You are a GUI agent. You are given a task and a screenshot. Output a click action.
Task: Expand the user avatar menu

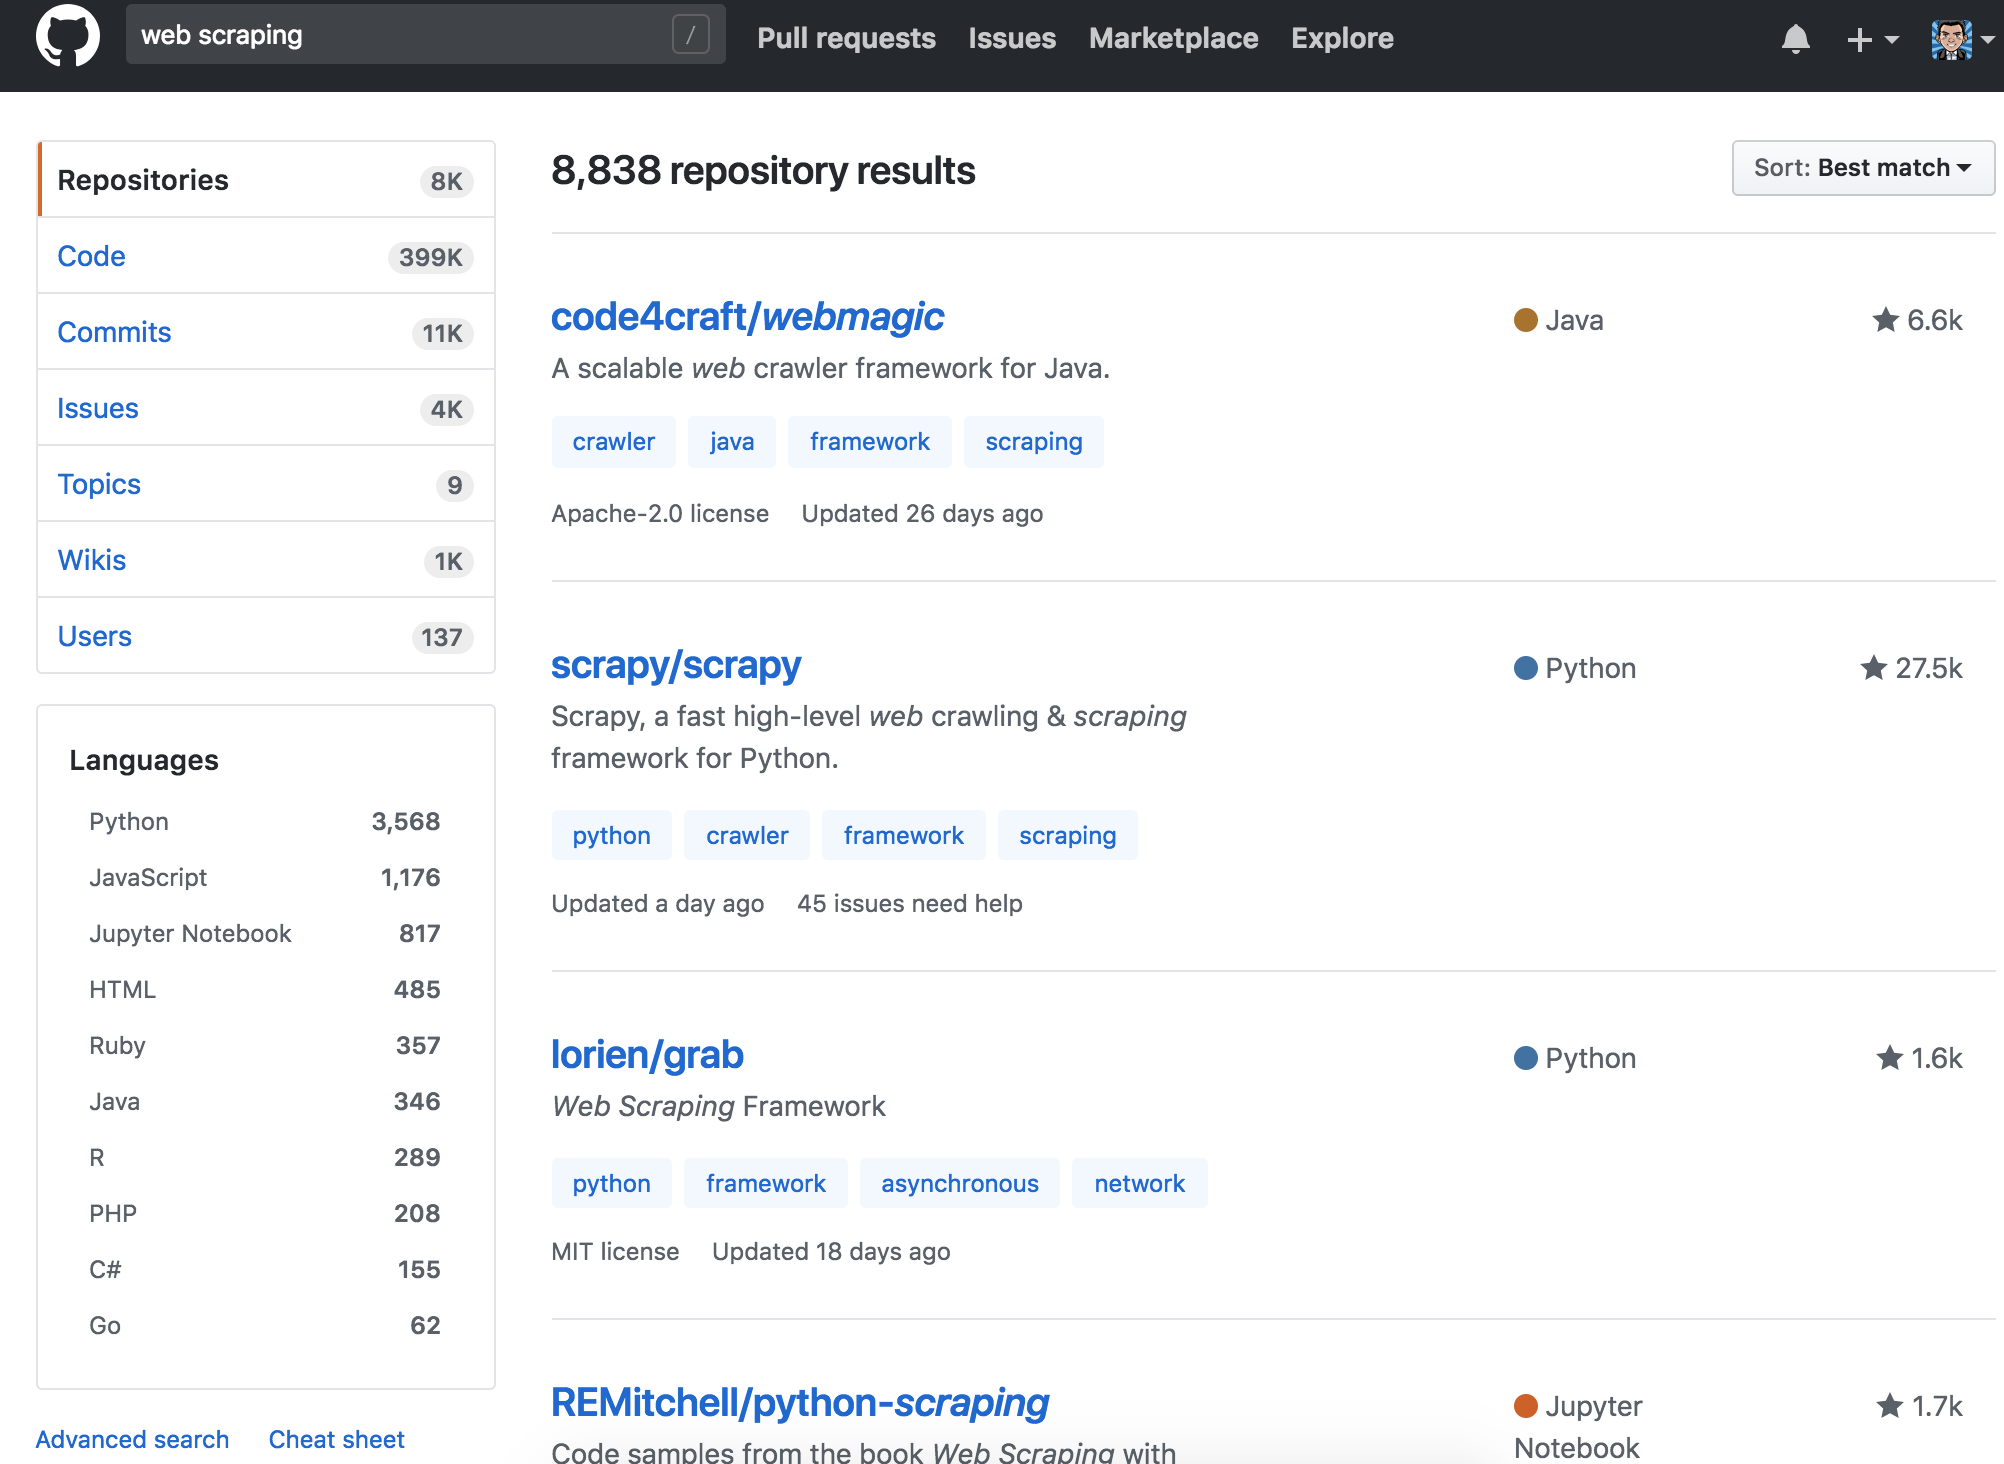1952,39
